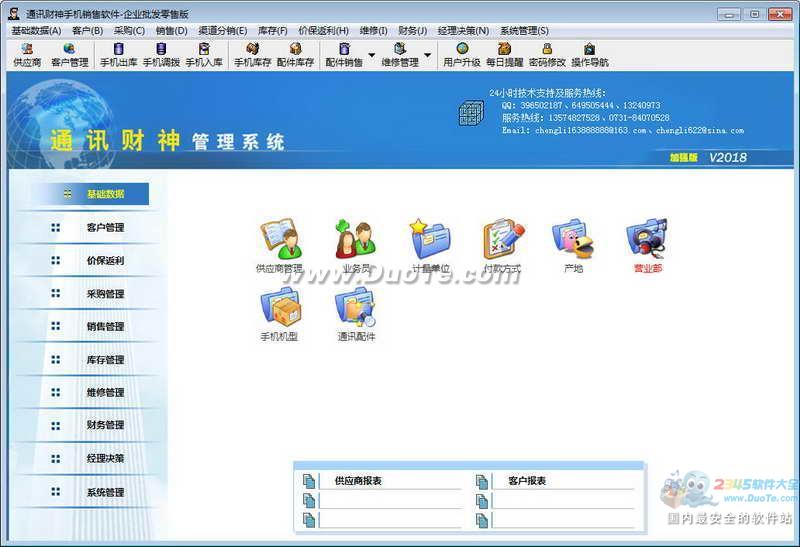Screen dimensions: 800x547
Task: Open 操作导航 in the toolbar
Action: (590, 55)
